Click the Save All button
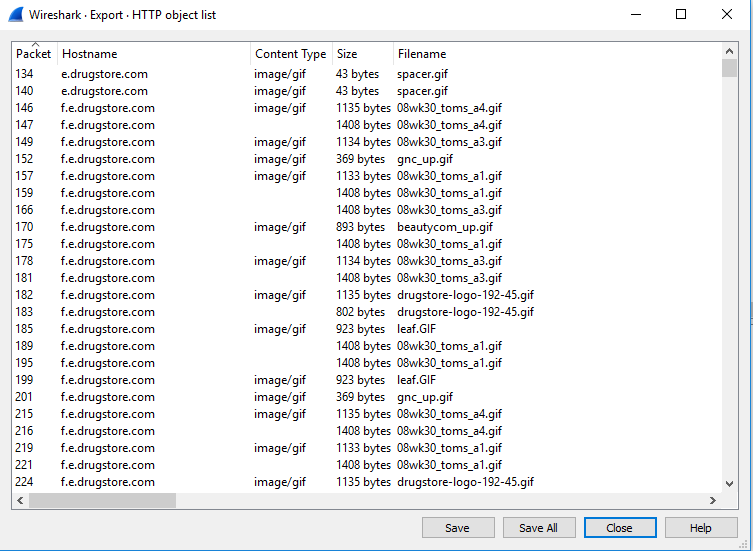This screenshot has height=551, width=753. (x=539, y=528)
